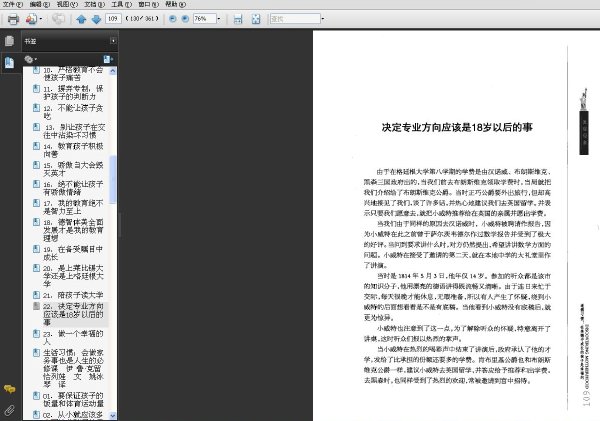This screenshot has width=600, height=421.
Task: Click the bookmark icon beside item 23
Action: (36, 333)
